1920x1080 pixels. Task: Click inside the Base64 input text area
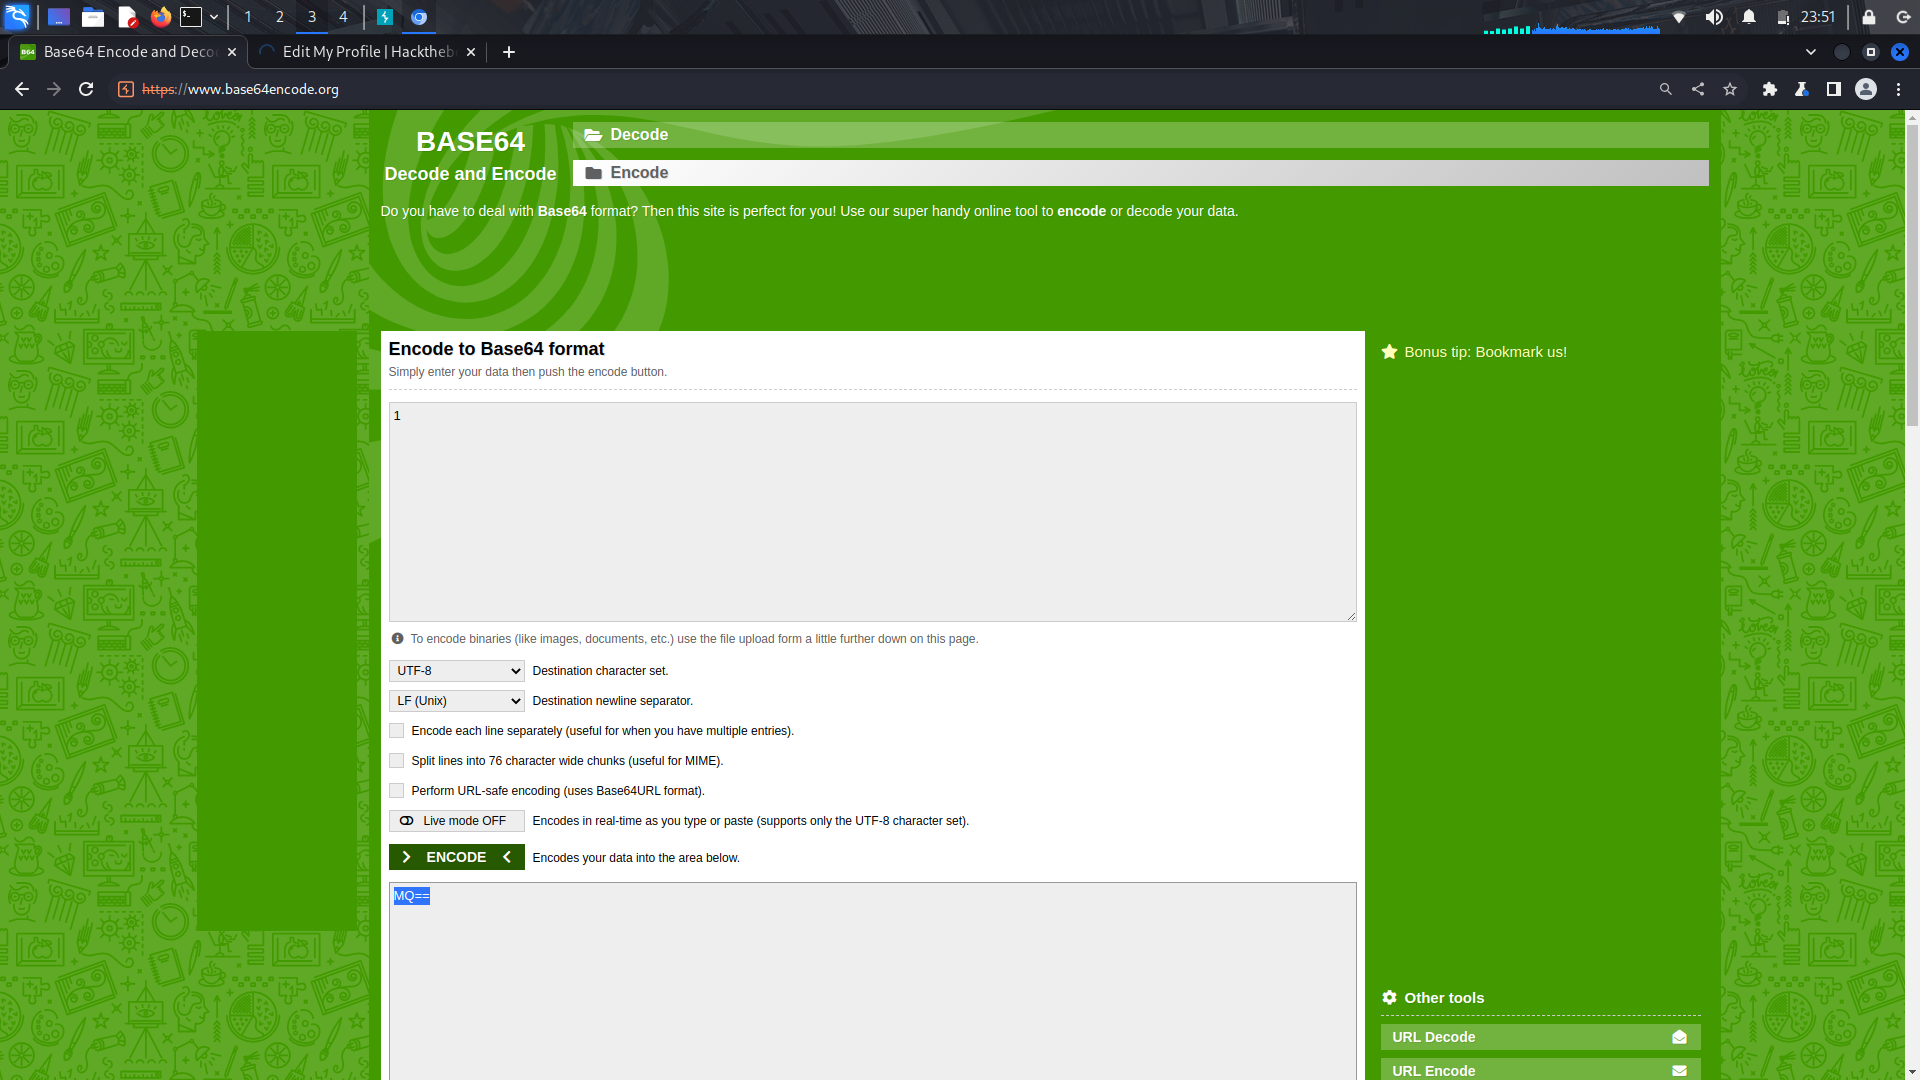point(870,510)
